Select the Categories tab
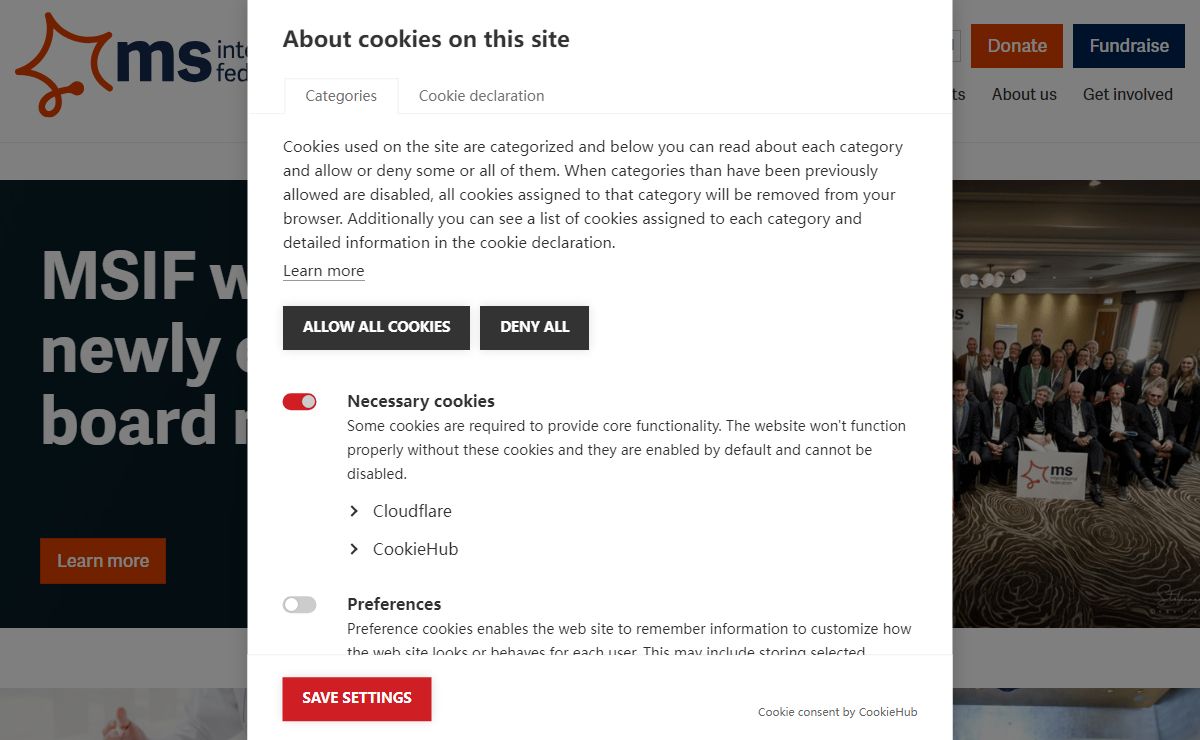1200x740 pixels. [341, 96]
